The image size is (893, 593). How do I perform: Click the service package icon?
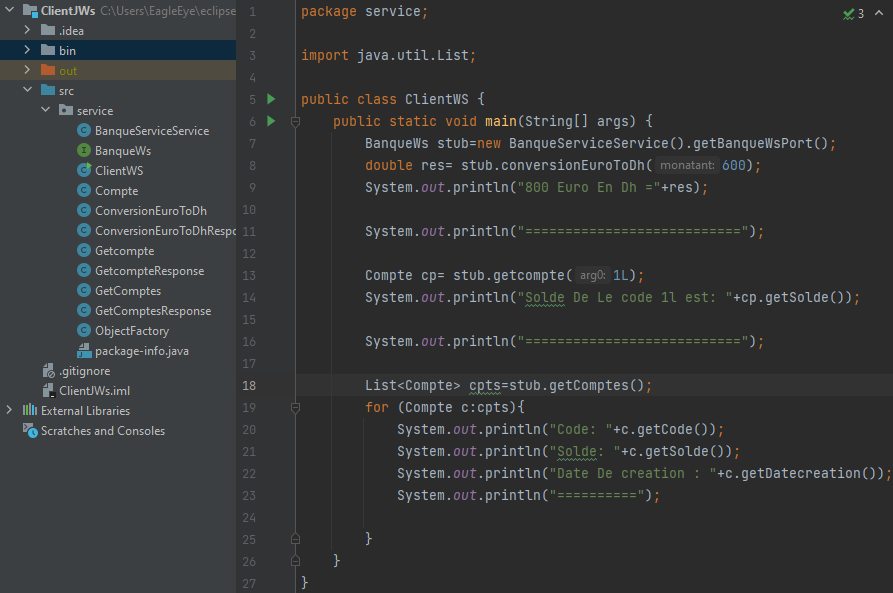(66, 110)
